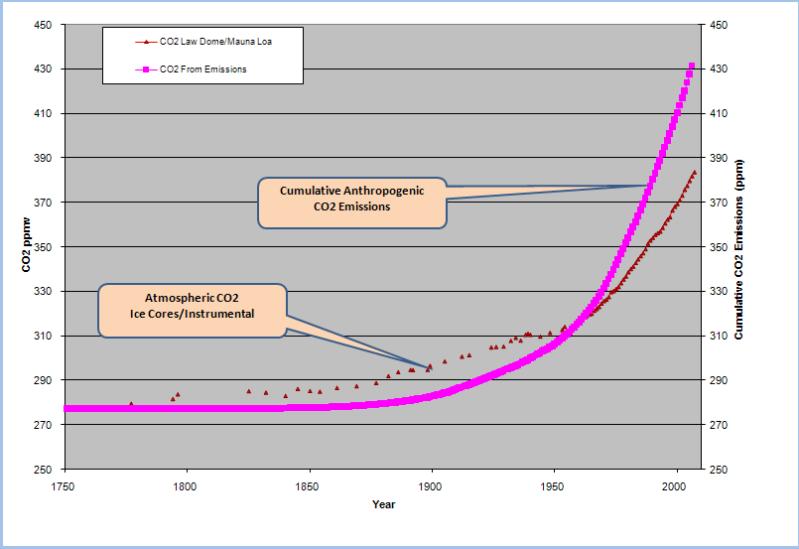Click the 250 label on the left axis
This screenshot has height=549, width=799.
[x=43, y=469]
